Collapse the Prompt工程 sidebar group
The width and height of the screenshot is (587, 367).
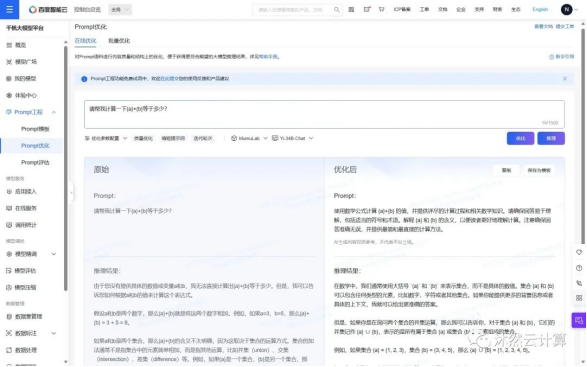point(54,112)
